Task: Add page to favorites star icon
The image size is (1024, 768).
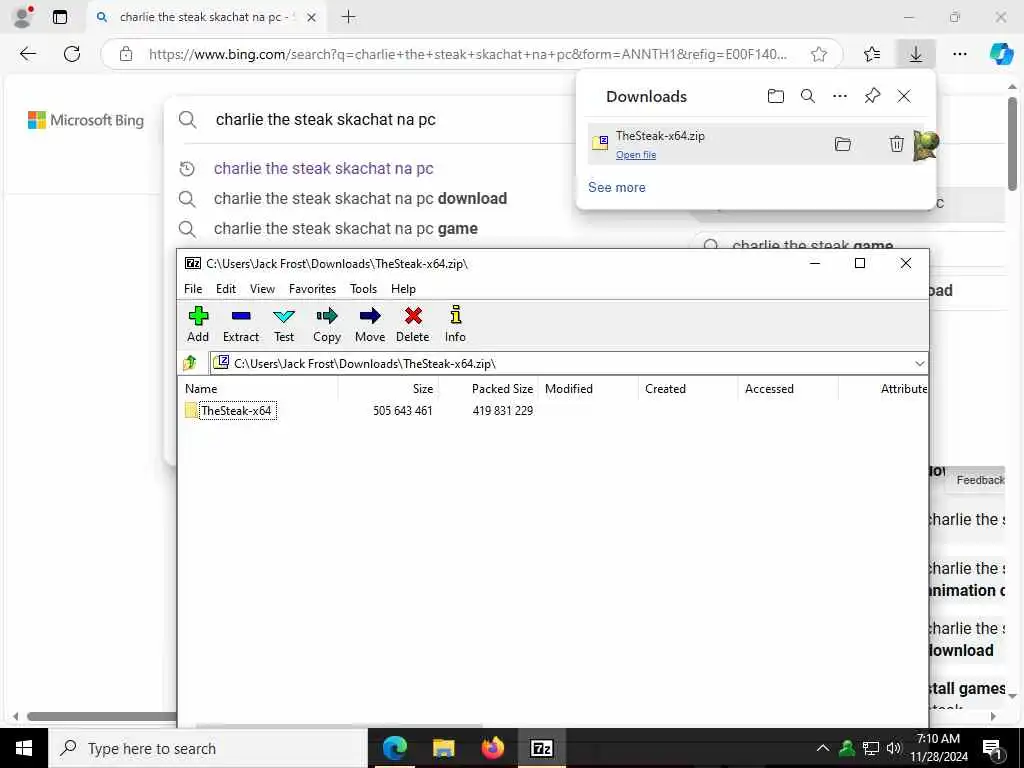Action: point(819,54)
